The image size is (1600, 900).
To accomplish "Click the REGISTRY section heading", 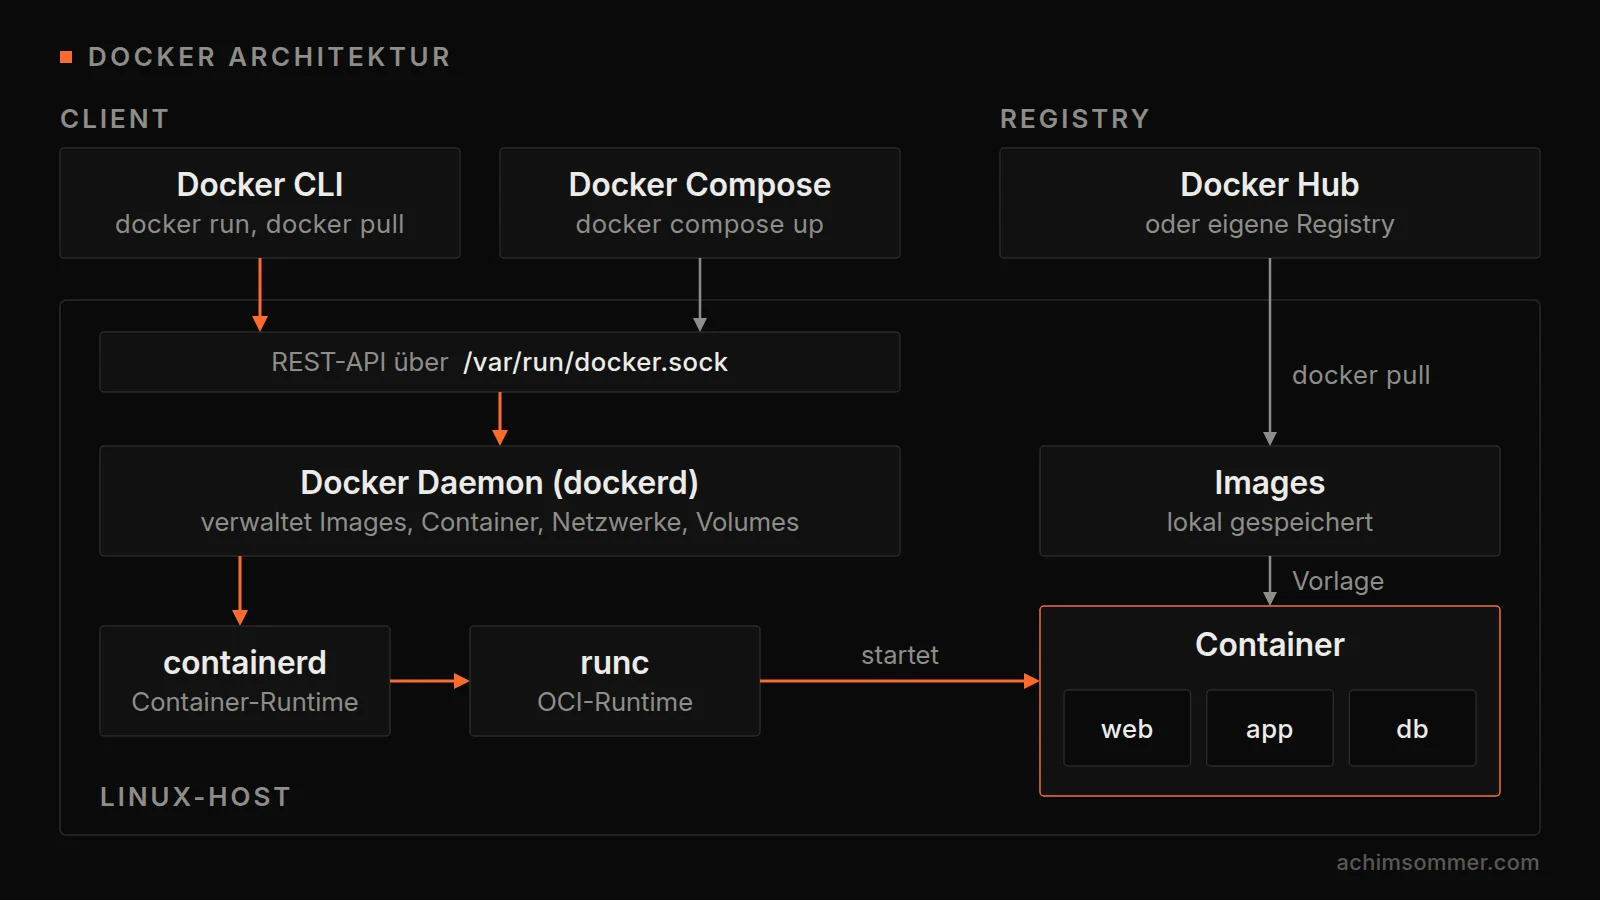I will (1075, 119).
